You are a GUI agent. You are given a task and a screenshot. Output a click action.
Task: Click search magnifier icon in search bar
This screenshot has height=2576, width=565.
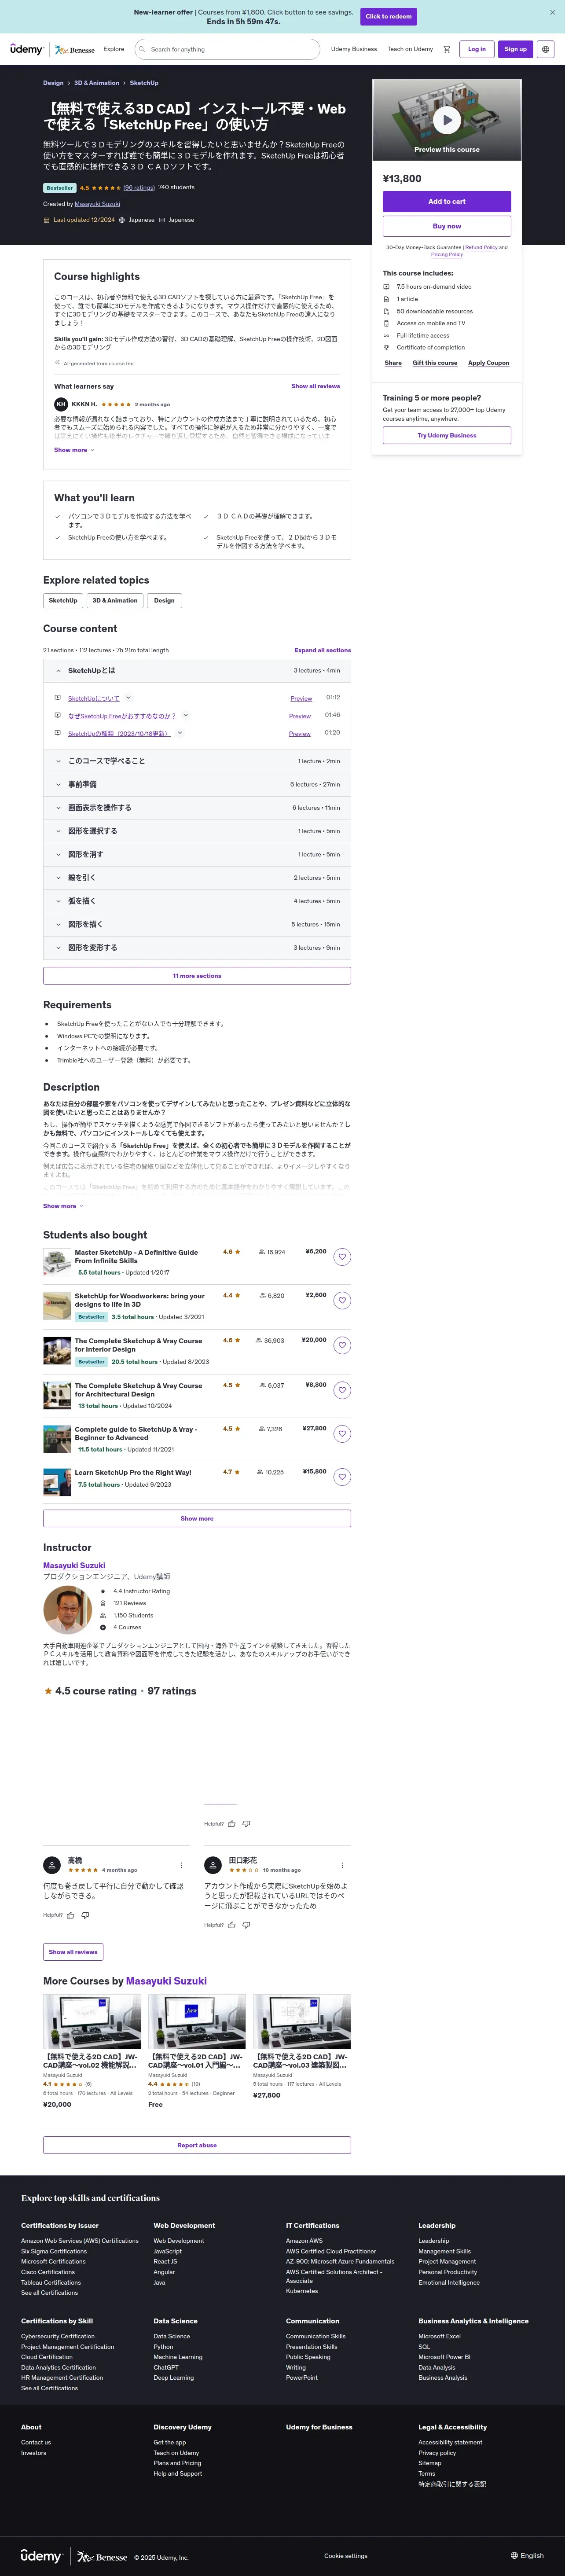[143, 49]
